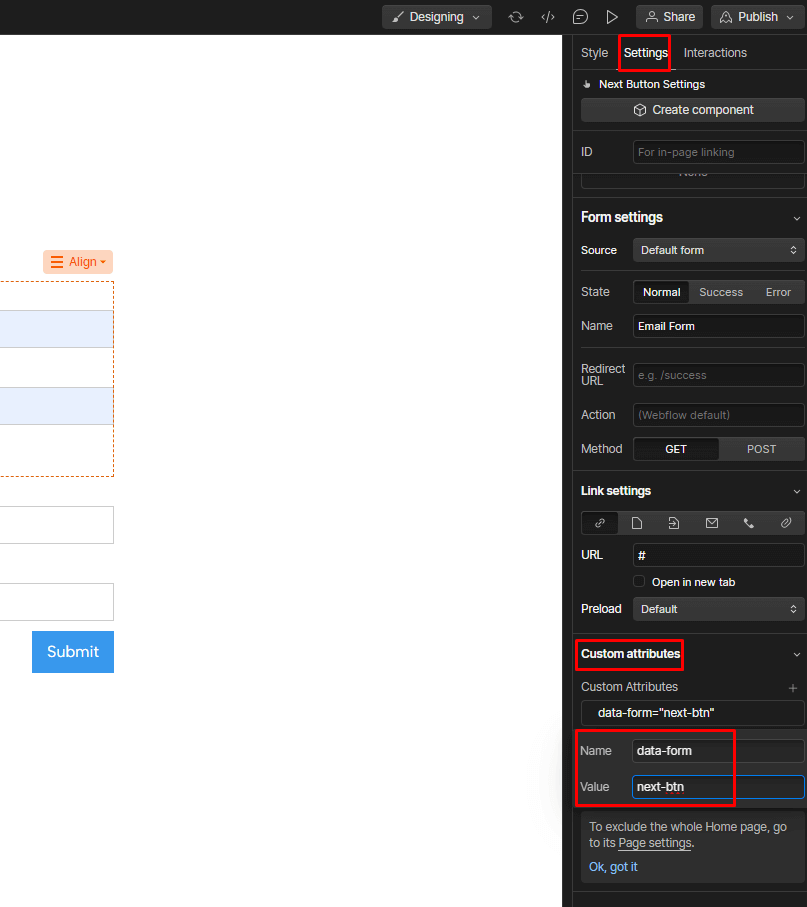Click the preview play icon
This screenshot has height=907, width=807.
pyautogui.click(x=612, y=17)
